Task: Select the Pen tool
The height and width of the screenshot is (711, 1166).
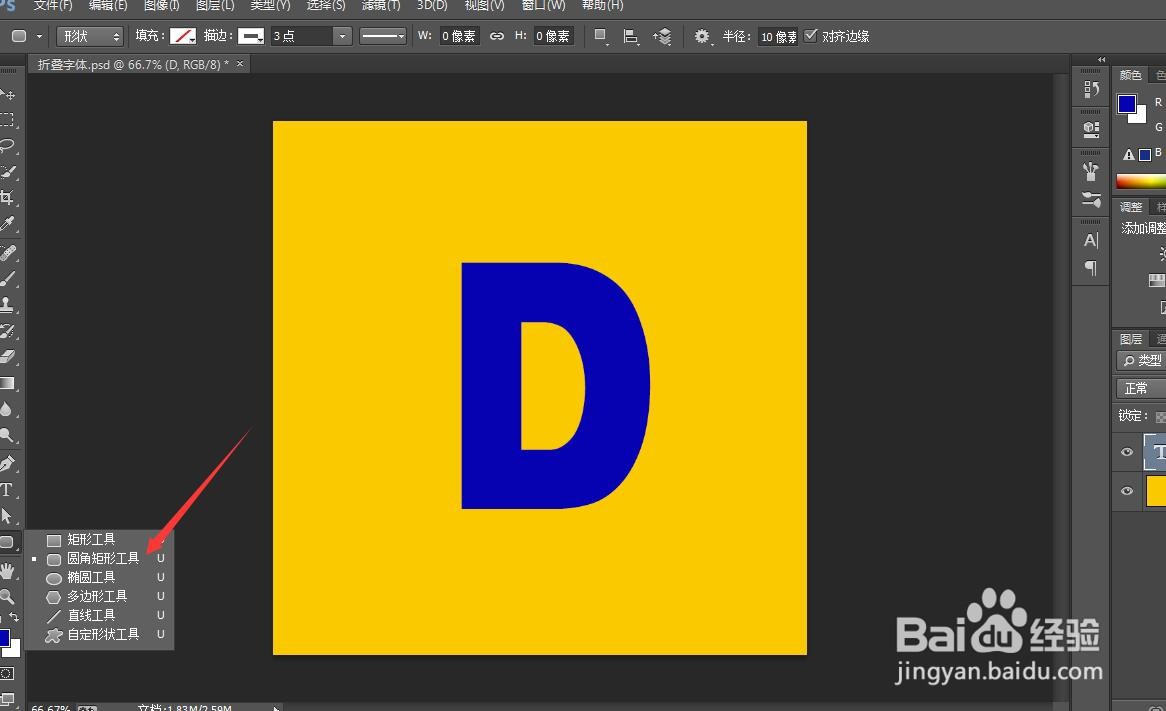Action: click(x=7, y=464)
